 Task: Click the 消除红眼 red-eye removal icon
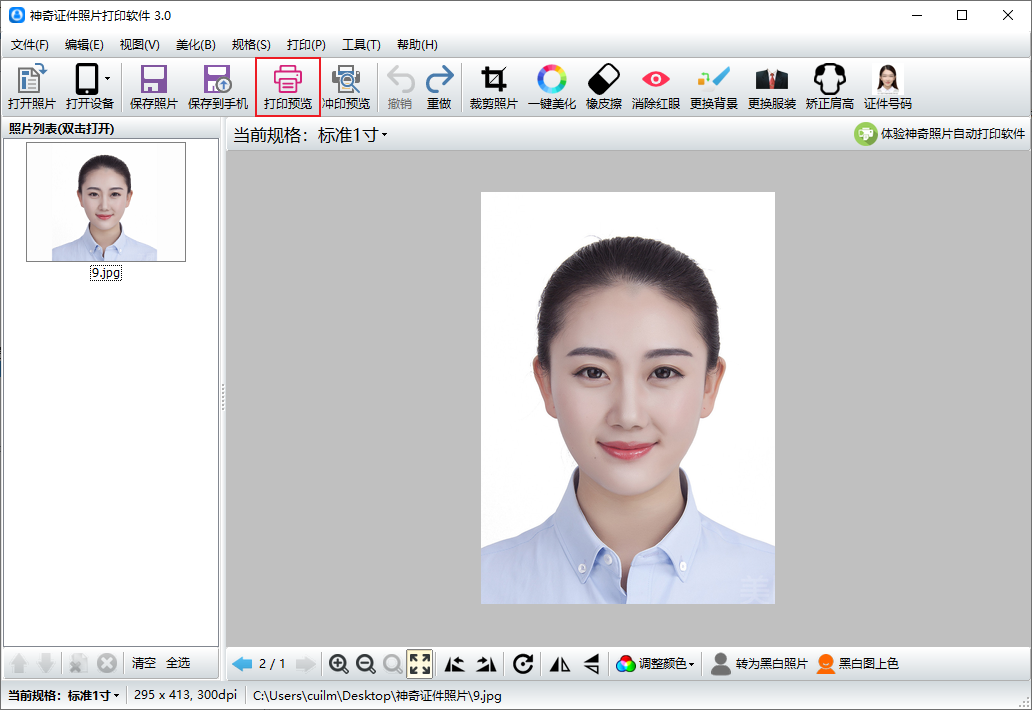point(656,80)
